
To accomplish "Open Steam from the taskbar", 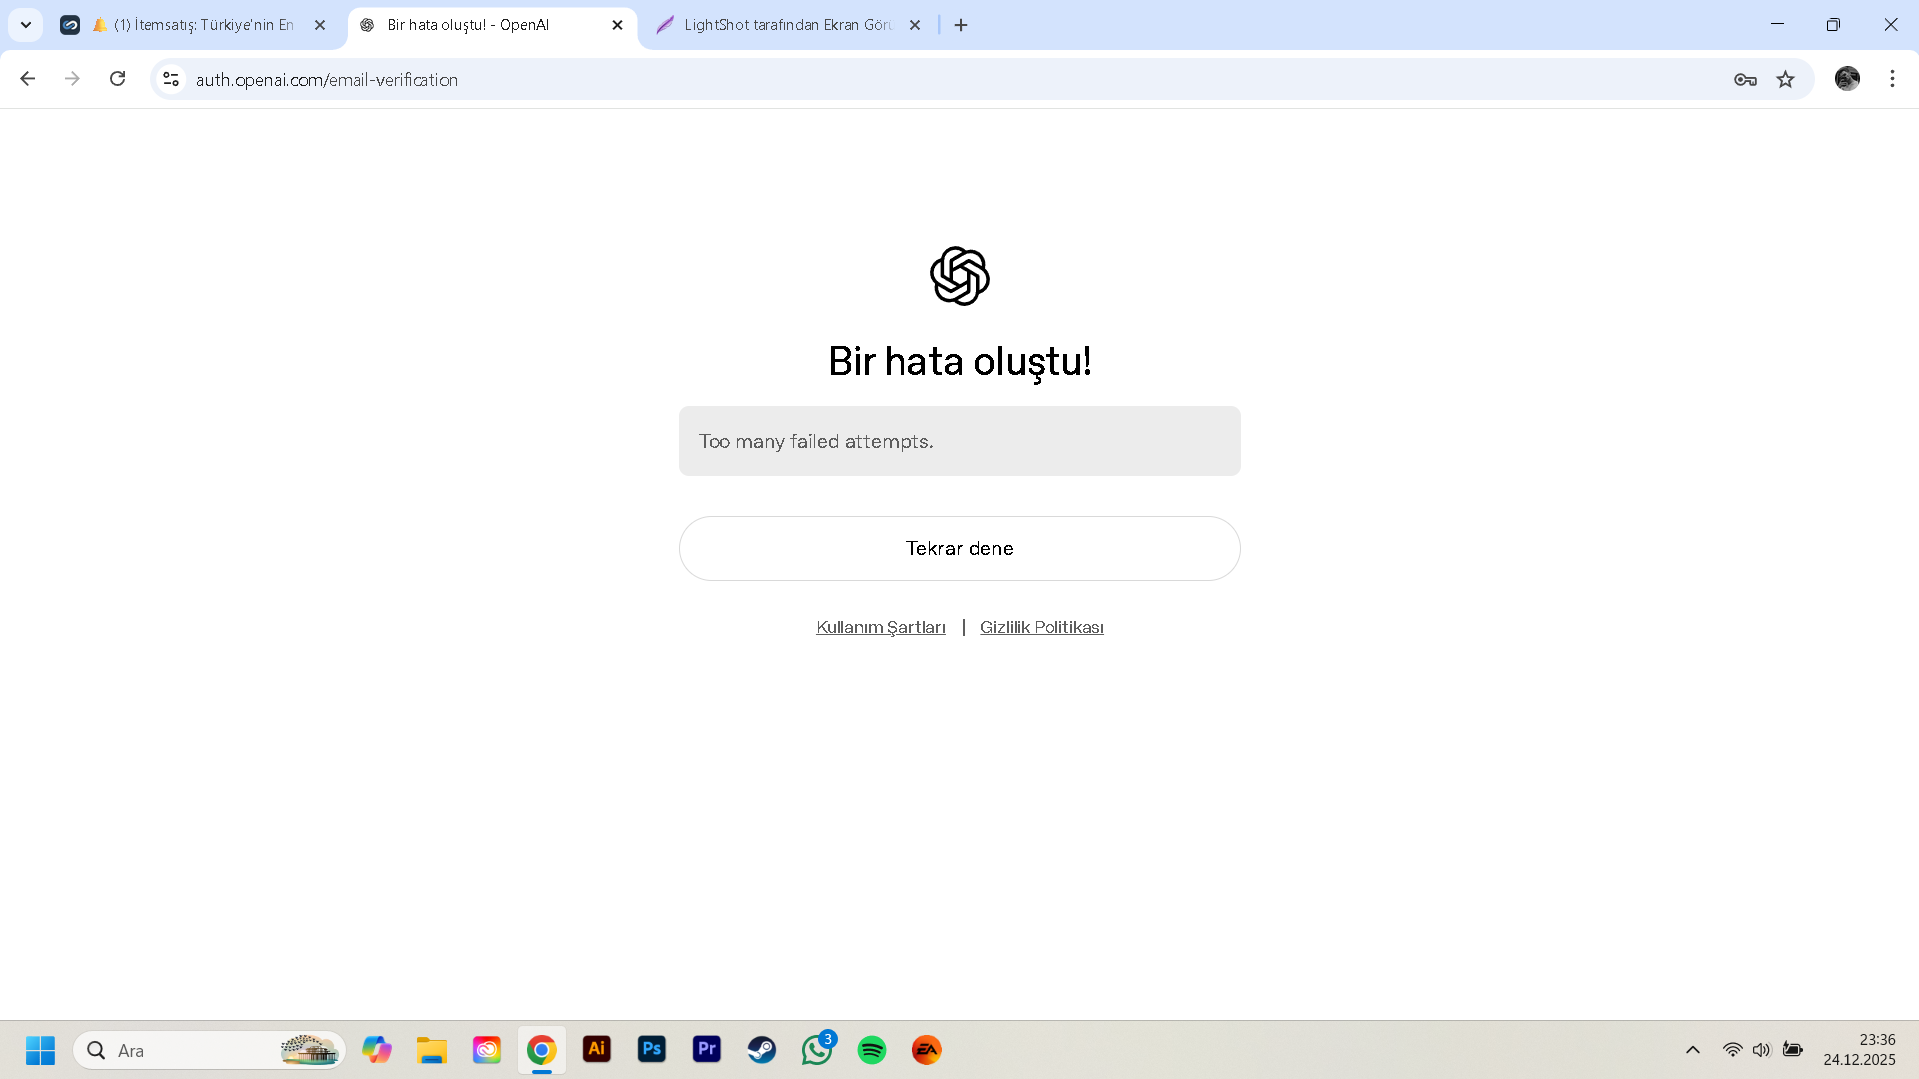I will tap(762, 1050).
